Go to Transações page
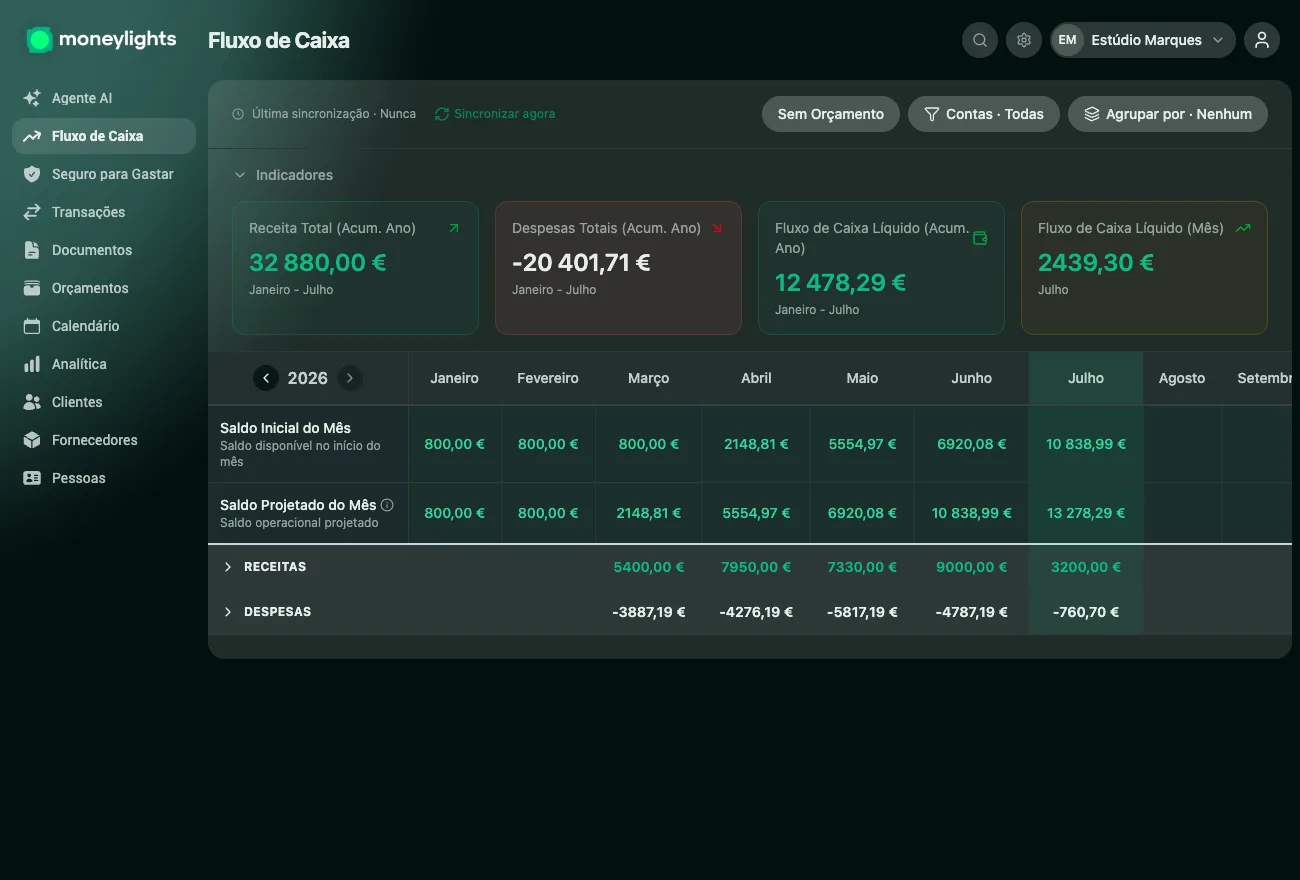This screenshot has height=880, width=1300. pos(104,212)
